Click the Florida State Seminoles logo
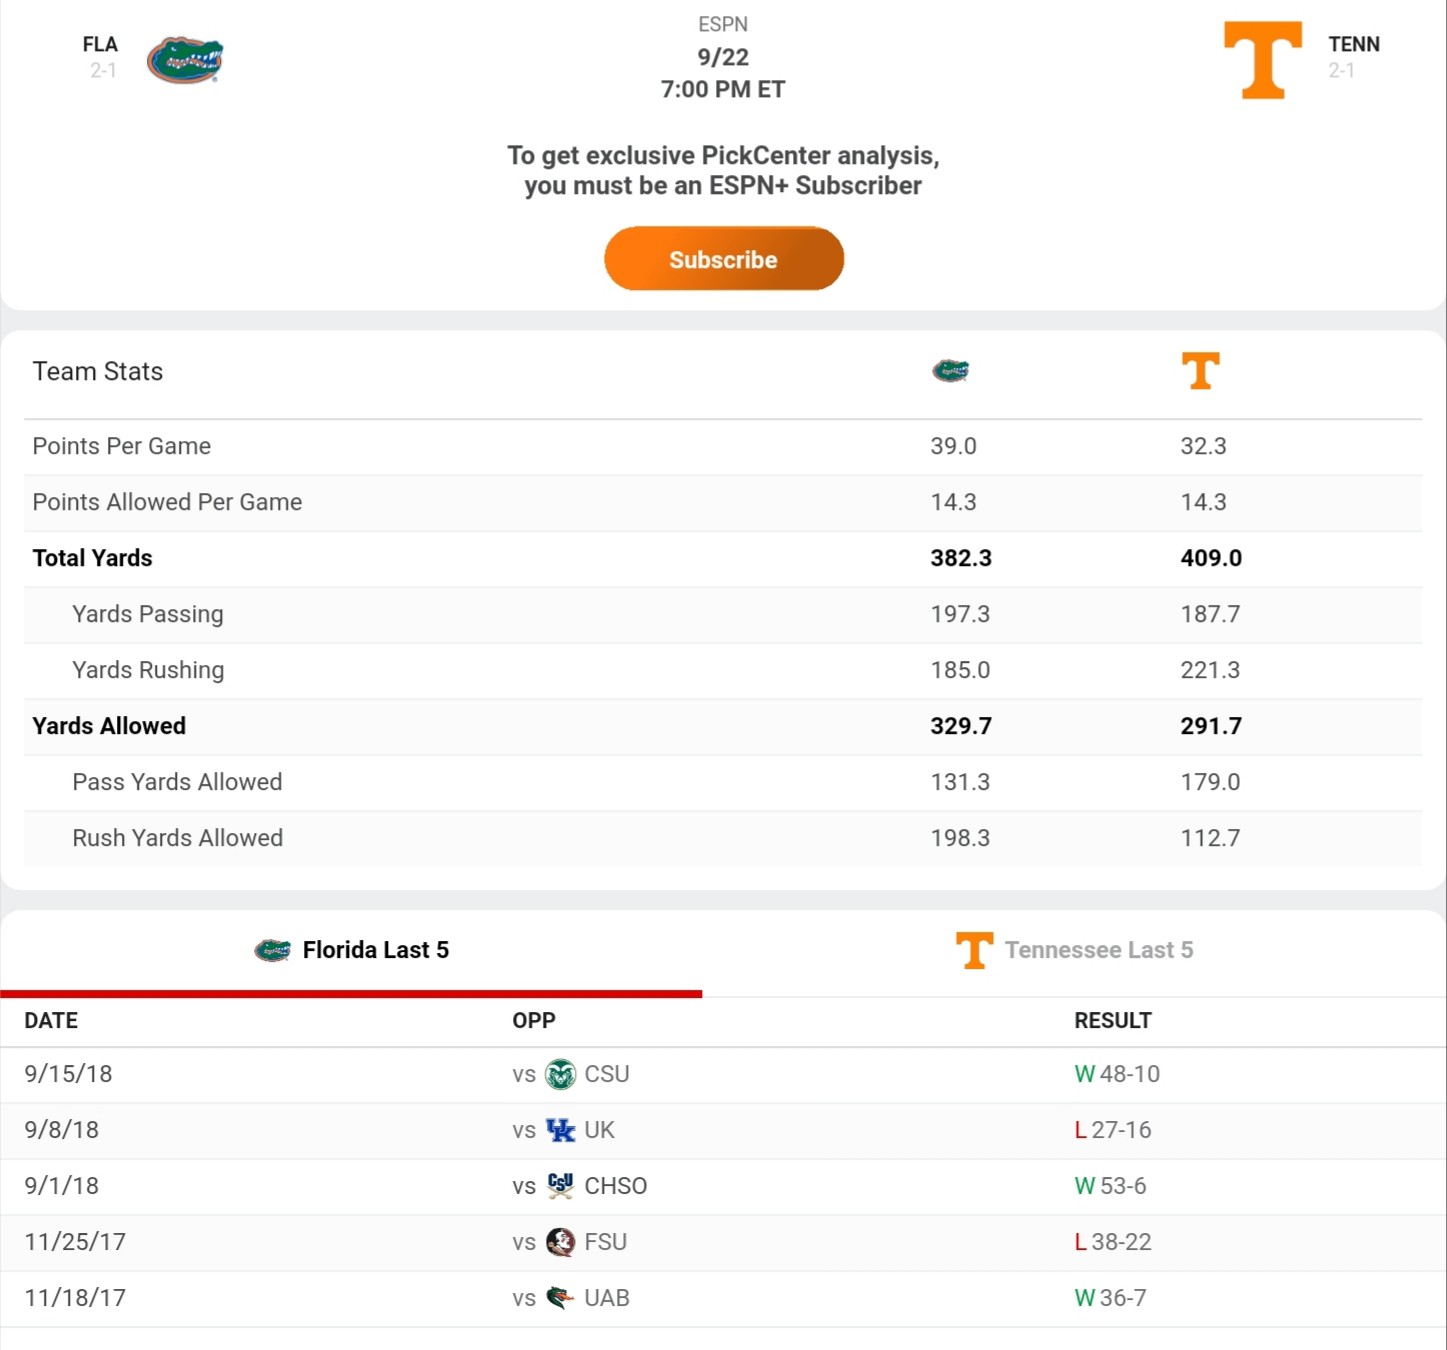 560,1242
